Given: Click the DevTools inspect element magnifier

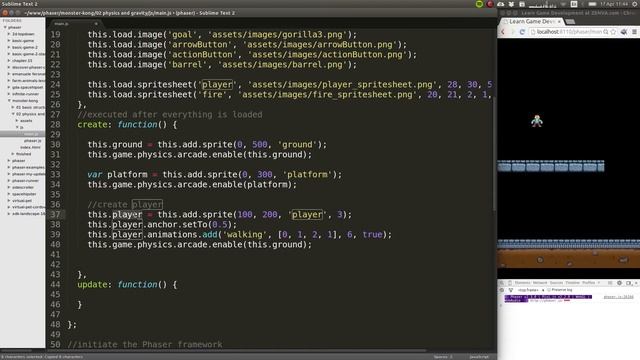Looking at the screenshot, I should pyautogui.click(x=502, y=283).
